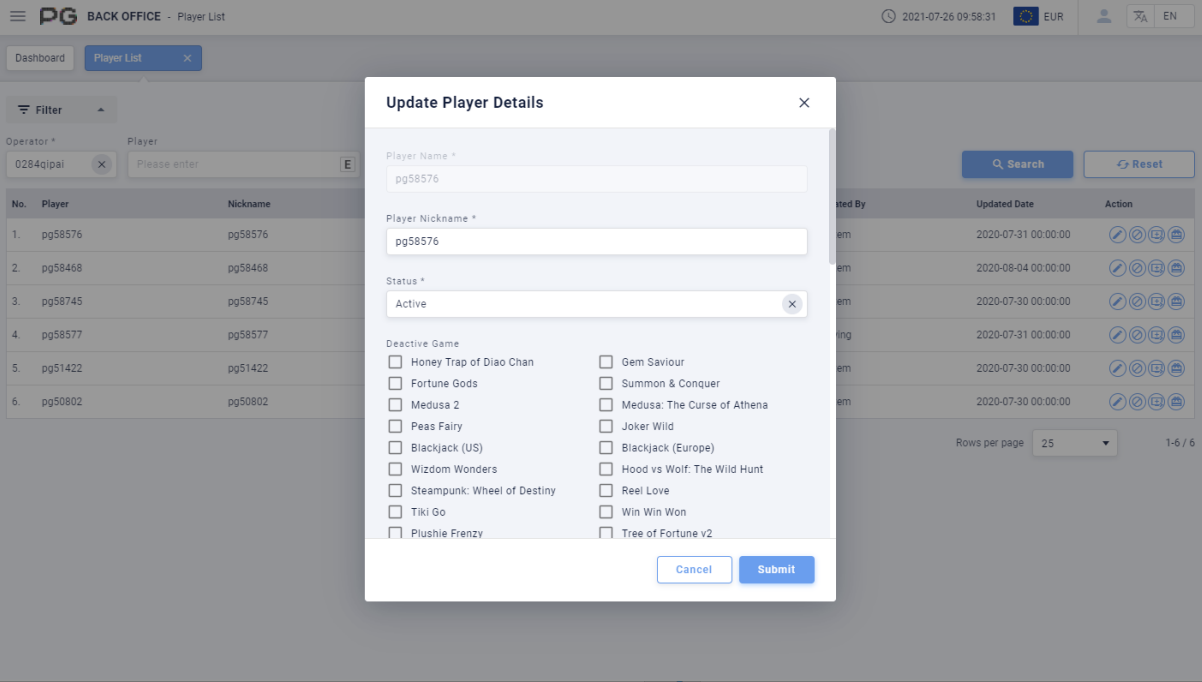
Task: Close the Player List tab
Action: click(187, 58)
